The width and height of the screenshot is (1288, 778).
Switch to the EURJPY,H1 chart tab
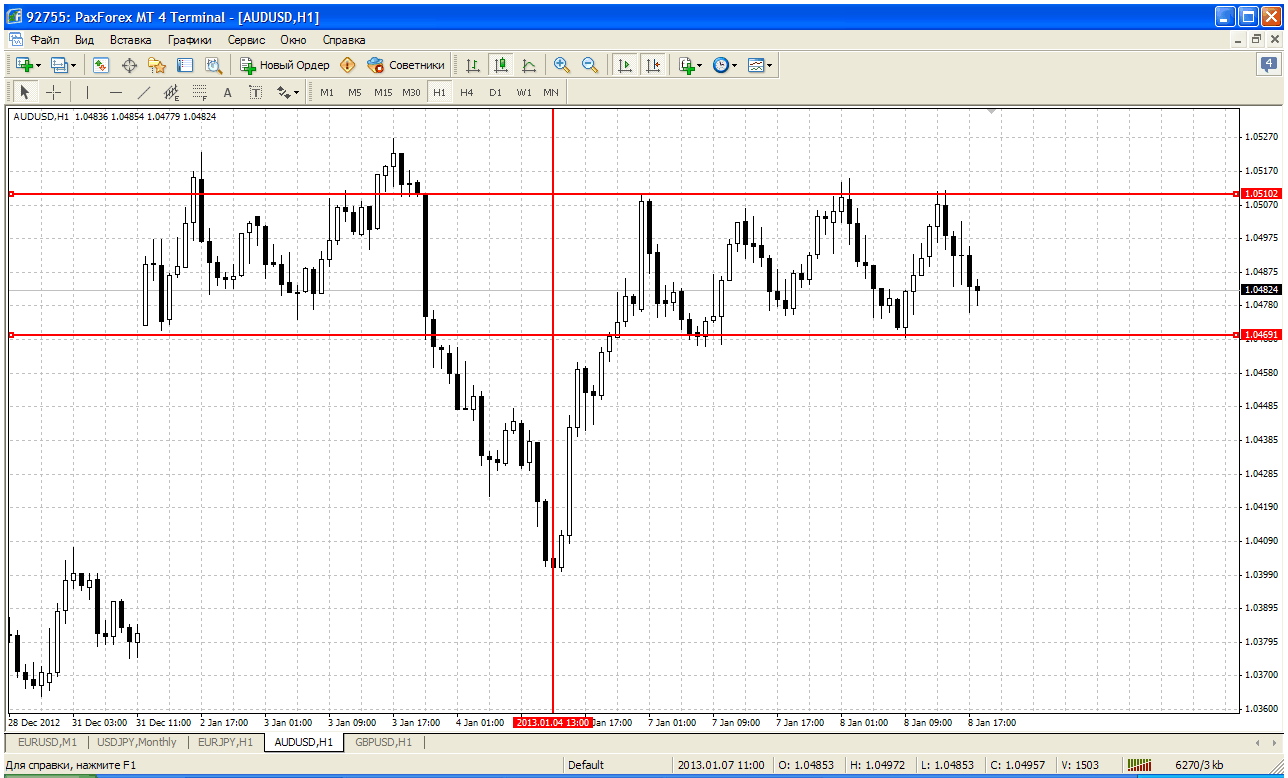[225, 742]
